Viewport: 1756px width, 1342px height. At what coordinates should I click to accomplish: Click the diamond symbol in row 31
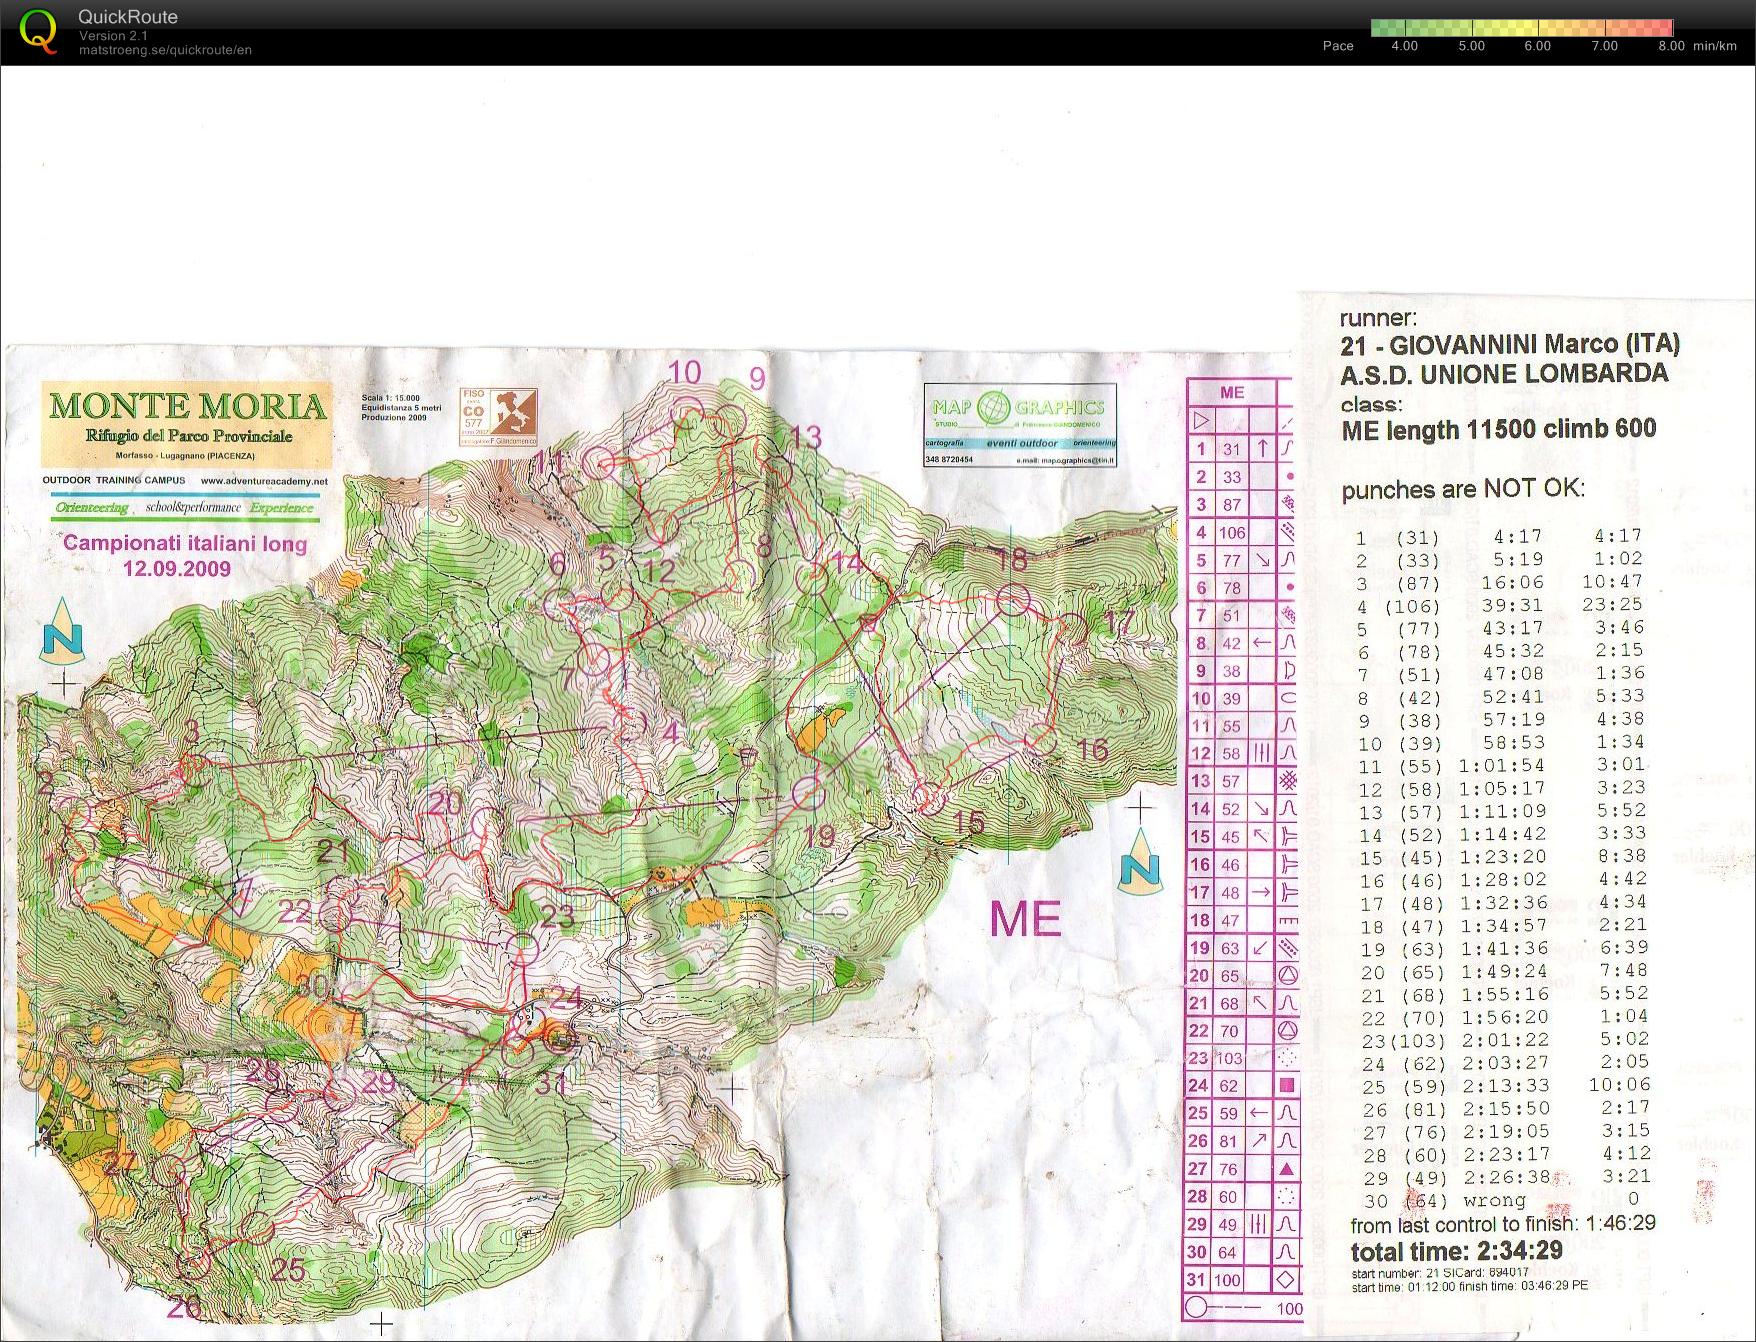[1286, 1279]
